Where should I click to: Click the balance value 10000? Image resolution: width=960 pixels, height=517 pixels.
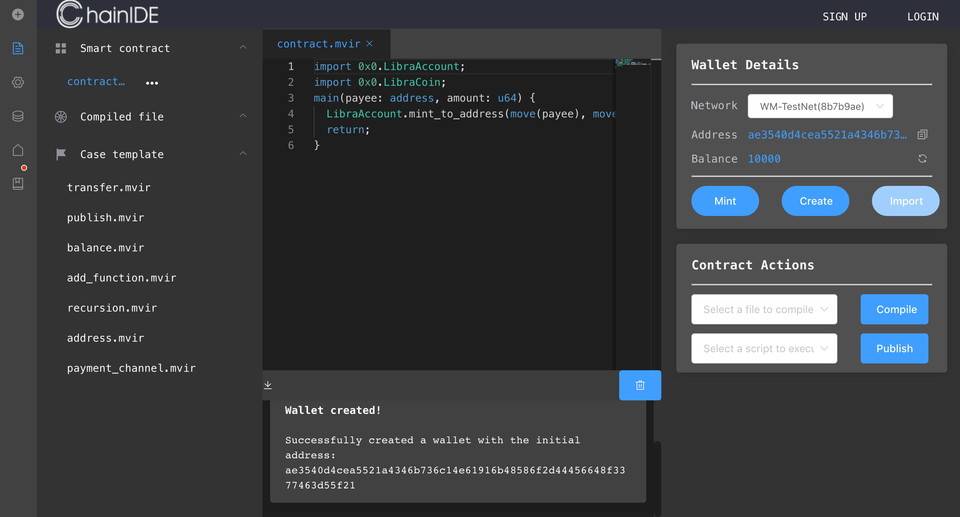point(764,159)
